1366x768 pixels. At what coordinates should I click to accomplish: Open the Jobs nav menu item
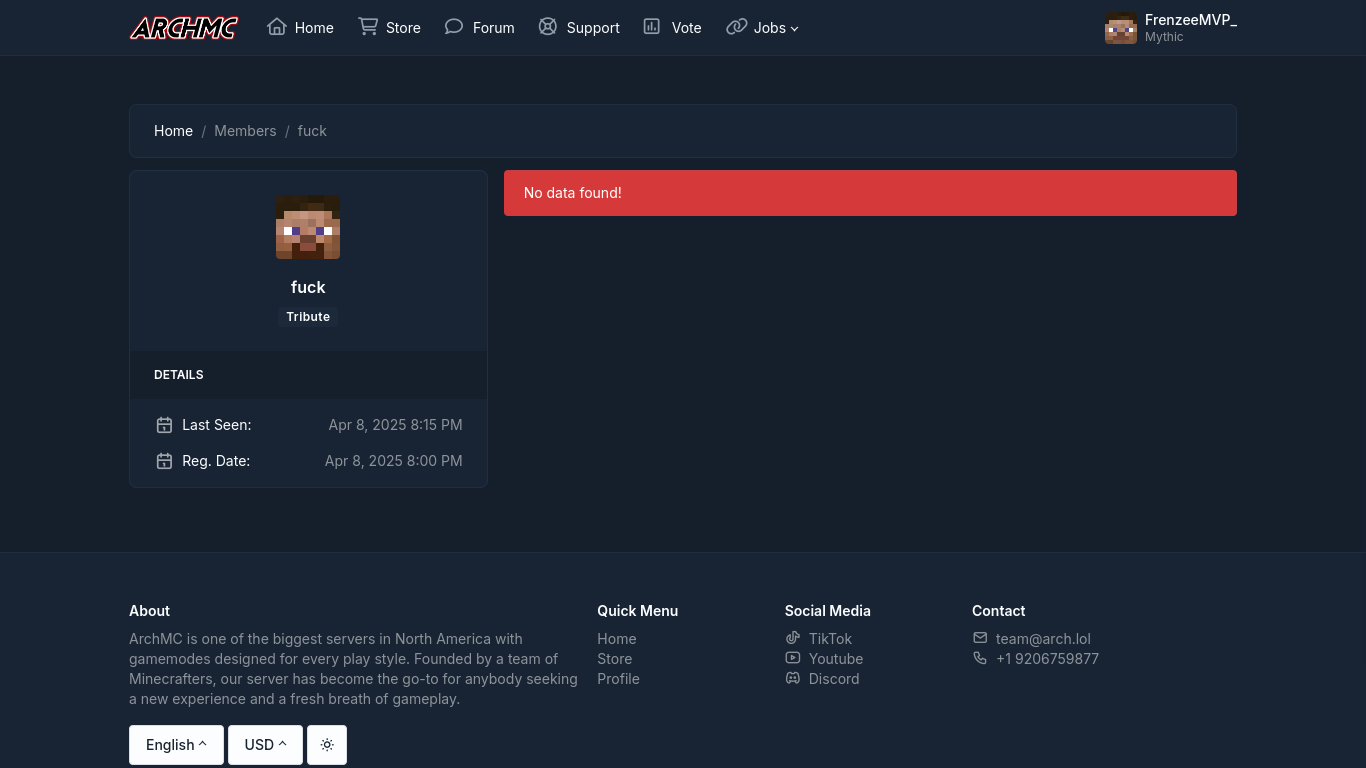[x=763, y=28]
